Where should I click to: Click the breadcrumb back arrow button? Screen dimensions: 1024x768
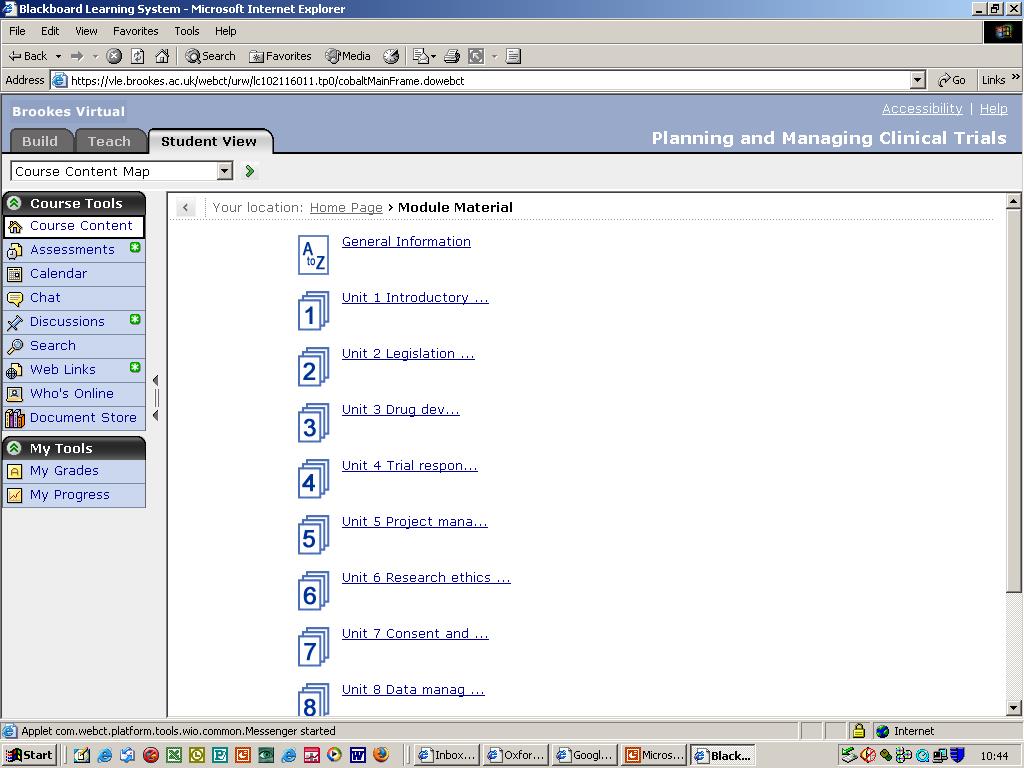tap(185, 208)
